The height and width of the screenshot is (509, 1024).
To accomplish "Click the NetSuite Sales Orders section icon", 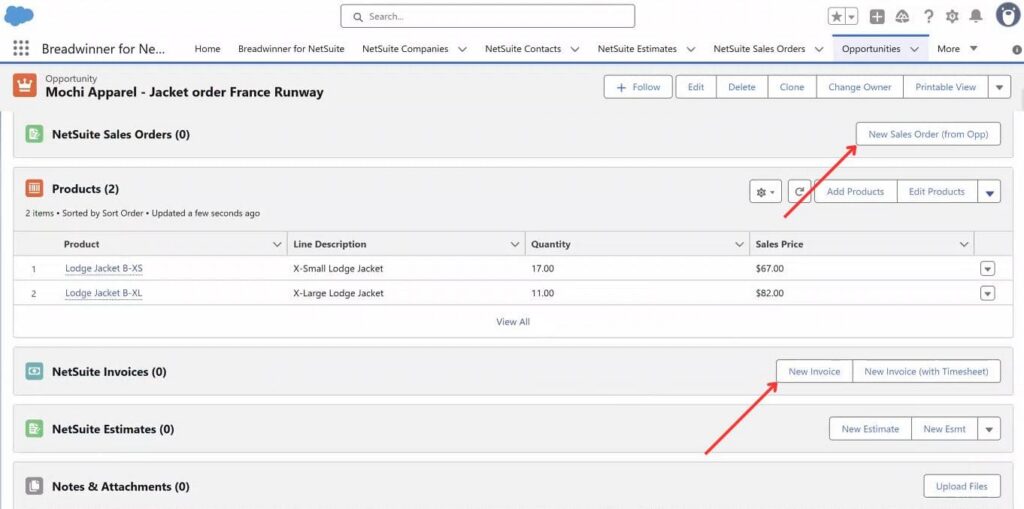I will tap(34, 134).
